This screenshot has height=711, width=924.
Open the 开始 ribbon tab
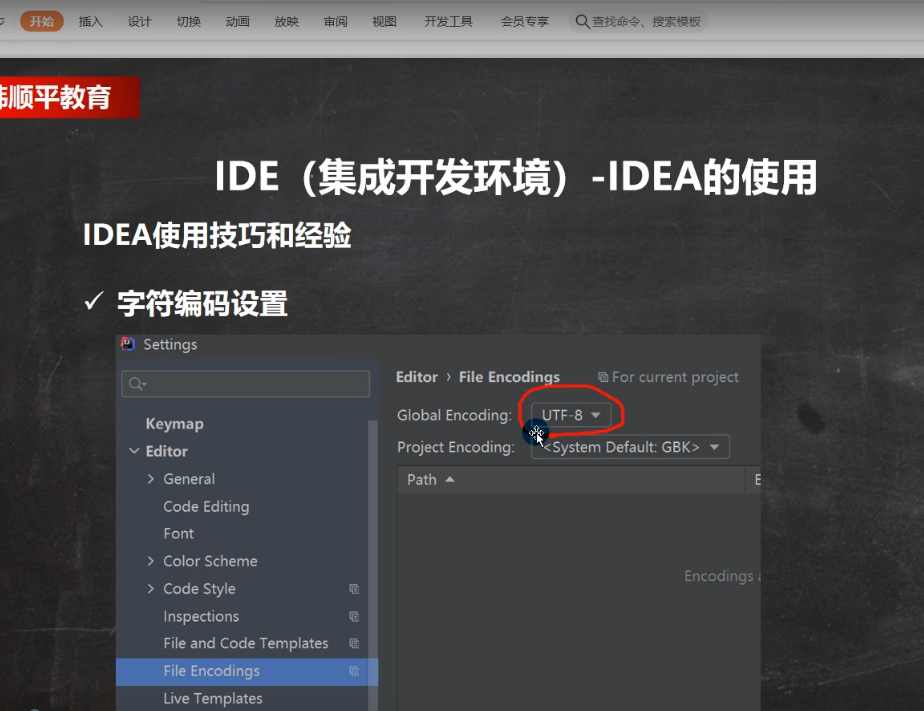pyautogui.click(x=42, y=22)
